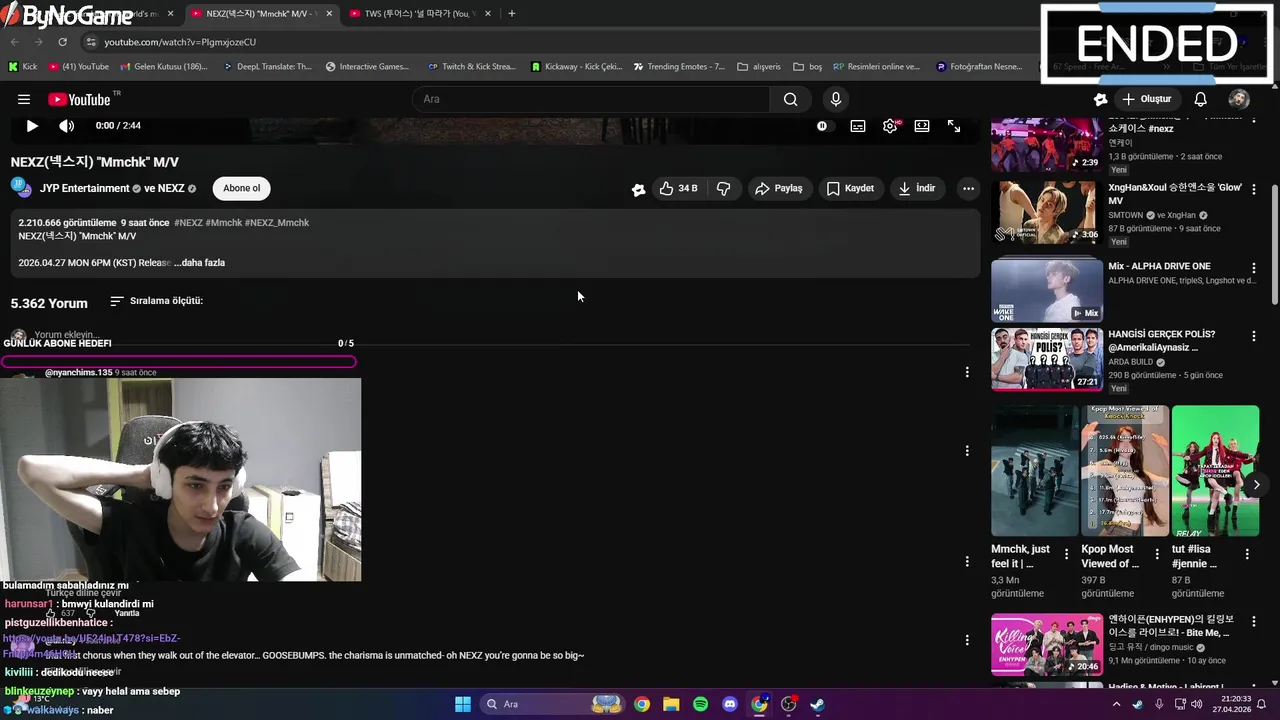The height and width of the screenshot is (720, 1280).
Task: Open the account avatar menu
Action: tap(1238, 99)
